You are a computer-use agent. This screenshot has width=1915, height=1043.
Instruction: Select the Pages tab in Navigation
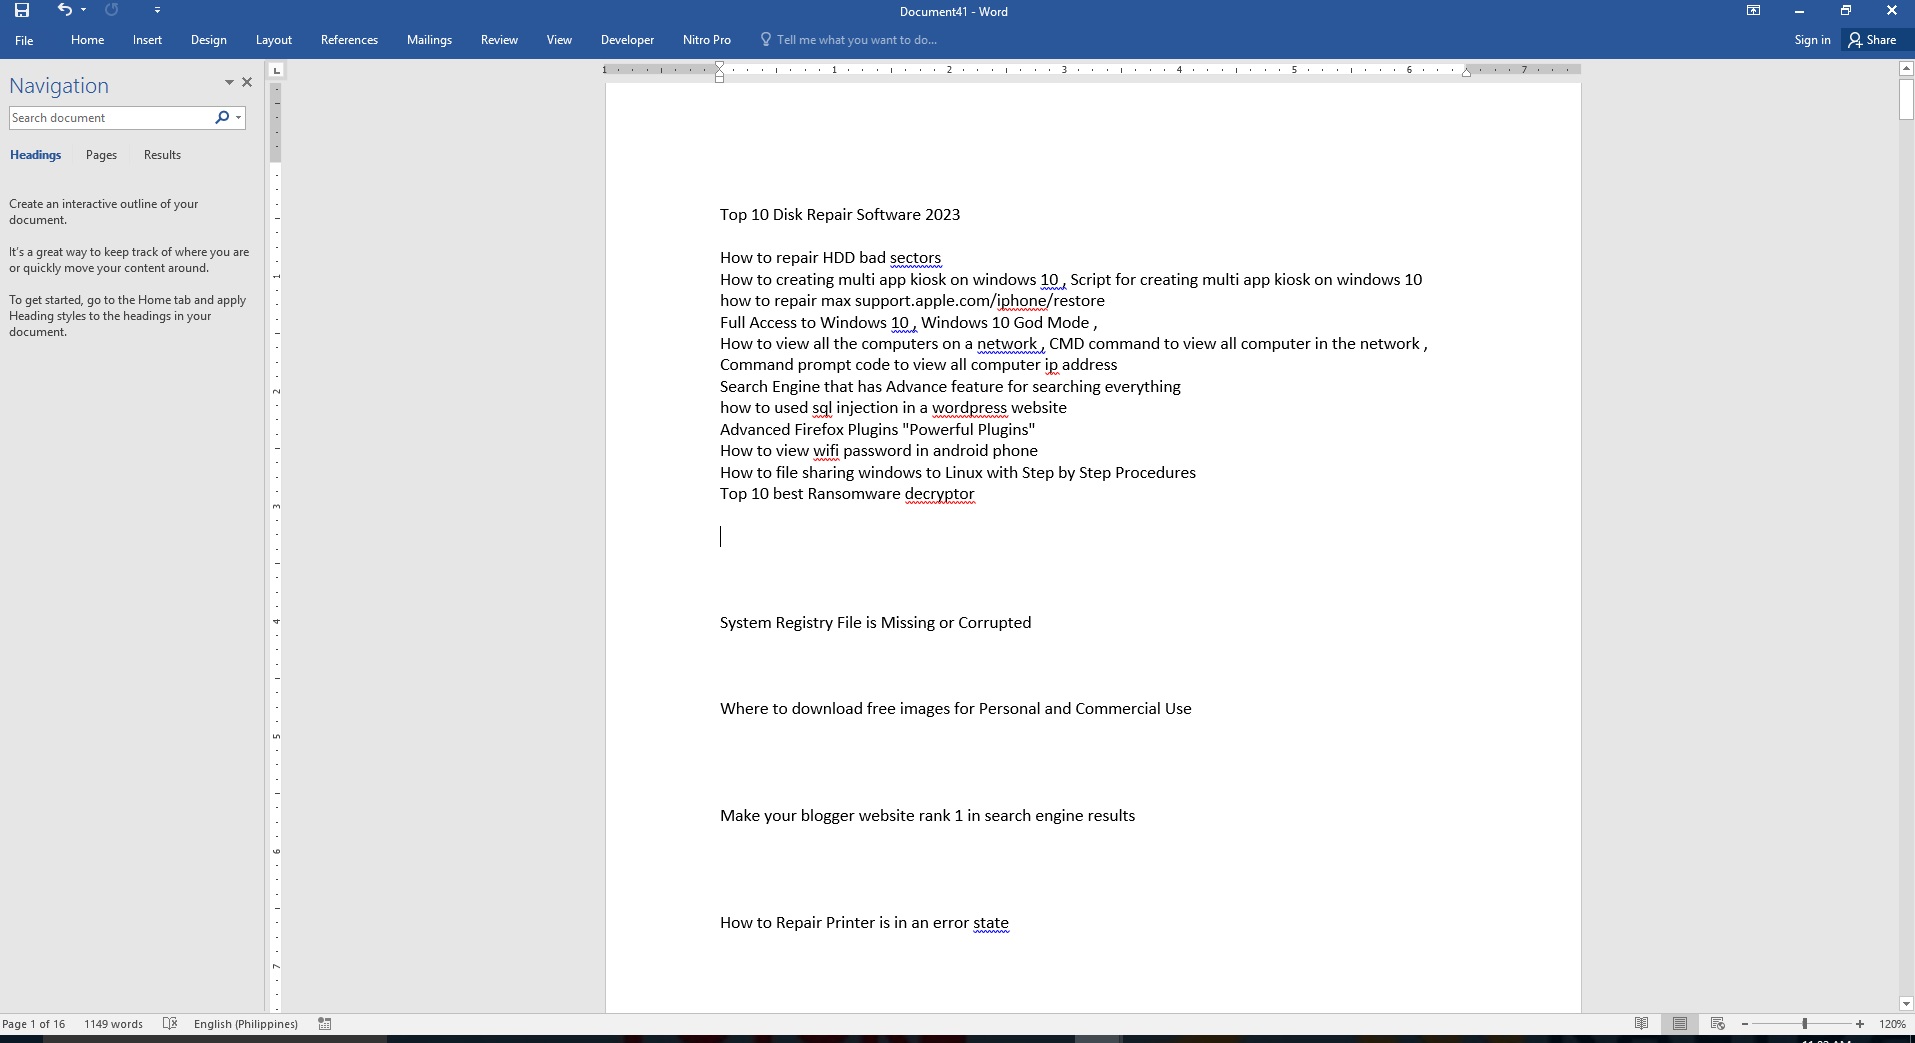pos(101,155)
